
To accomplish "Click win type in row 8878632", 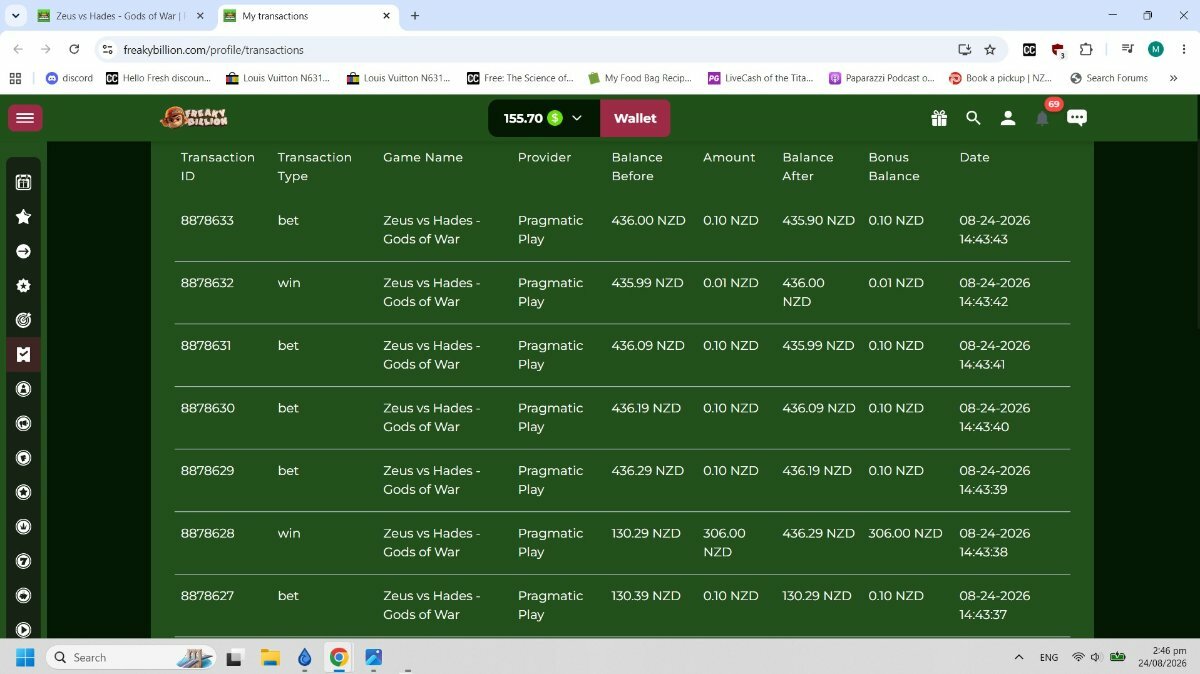I will click(289, 283).
